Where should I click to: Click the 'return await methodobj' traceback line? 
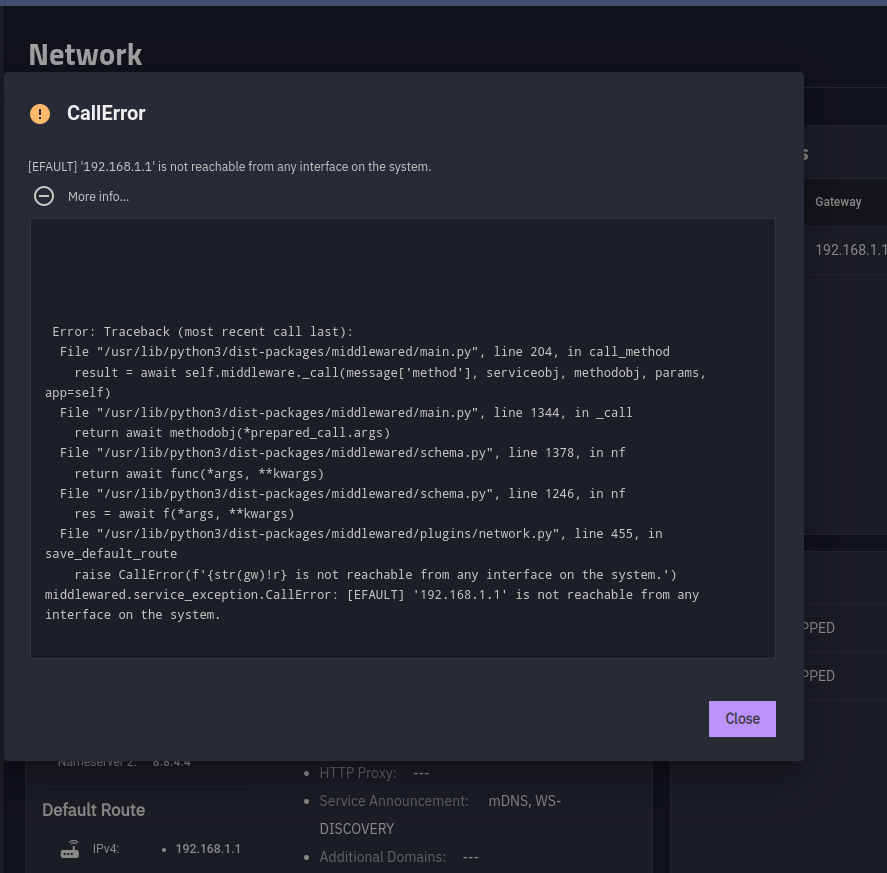(x=232, y=433)
